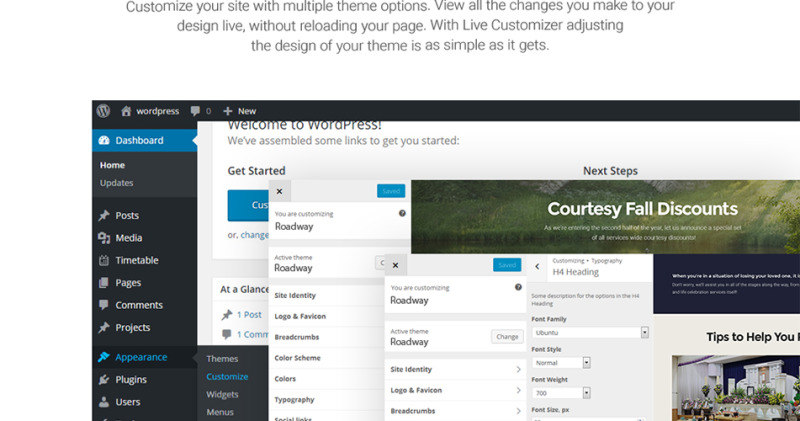Click the flower hall thumbnail image
Viewport: 800px width, 421px height.
coord(736,388)
